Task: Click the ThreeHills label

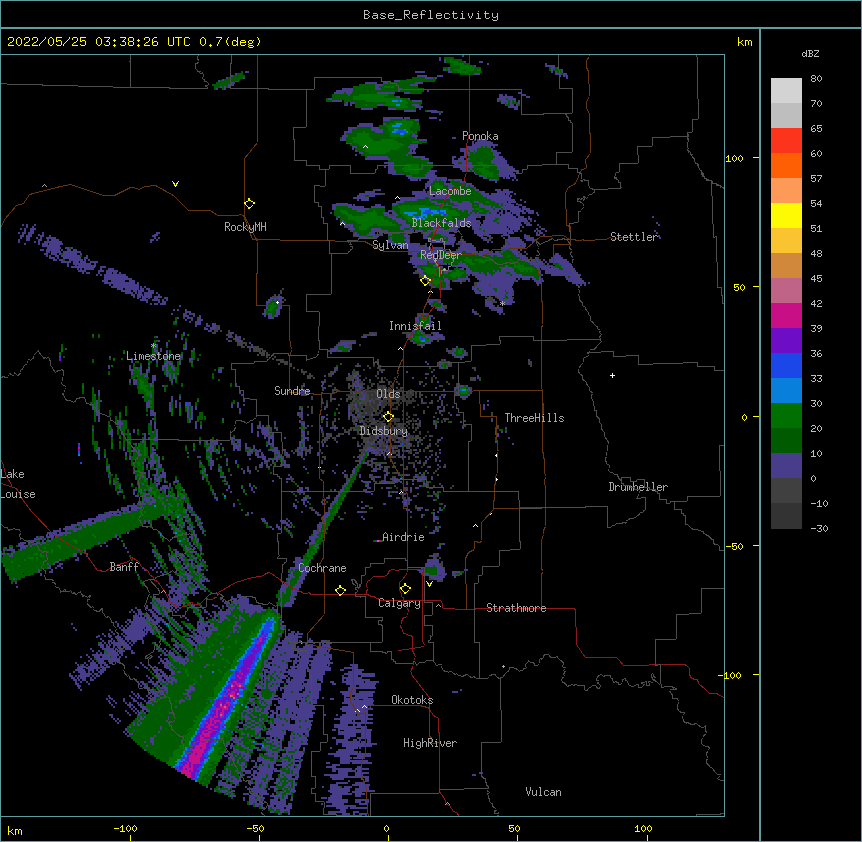Action: [534, 418]
